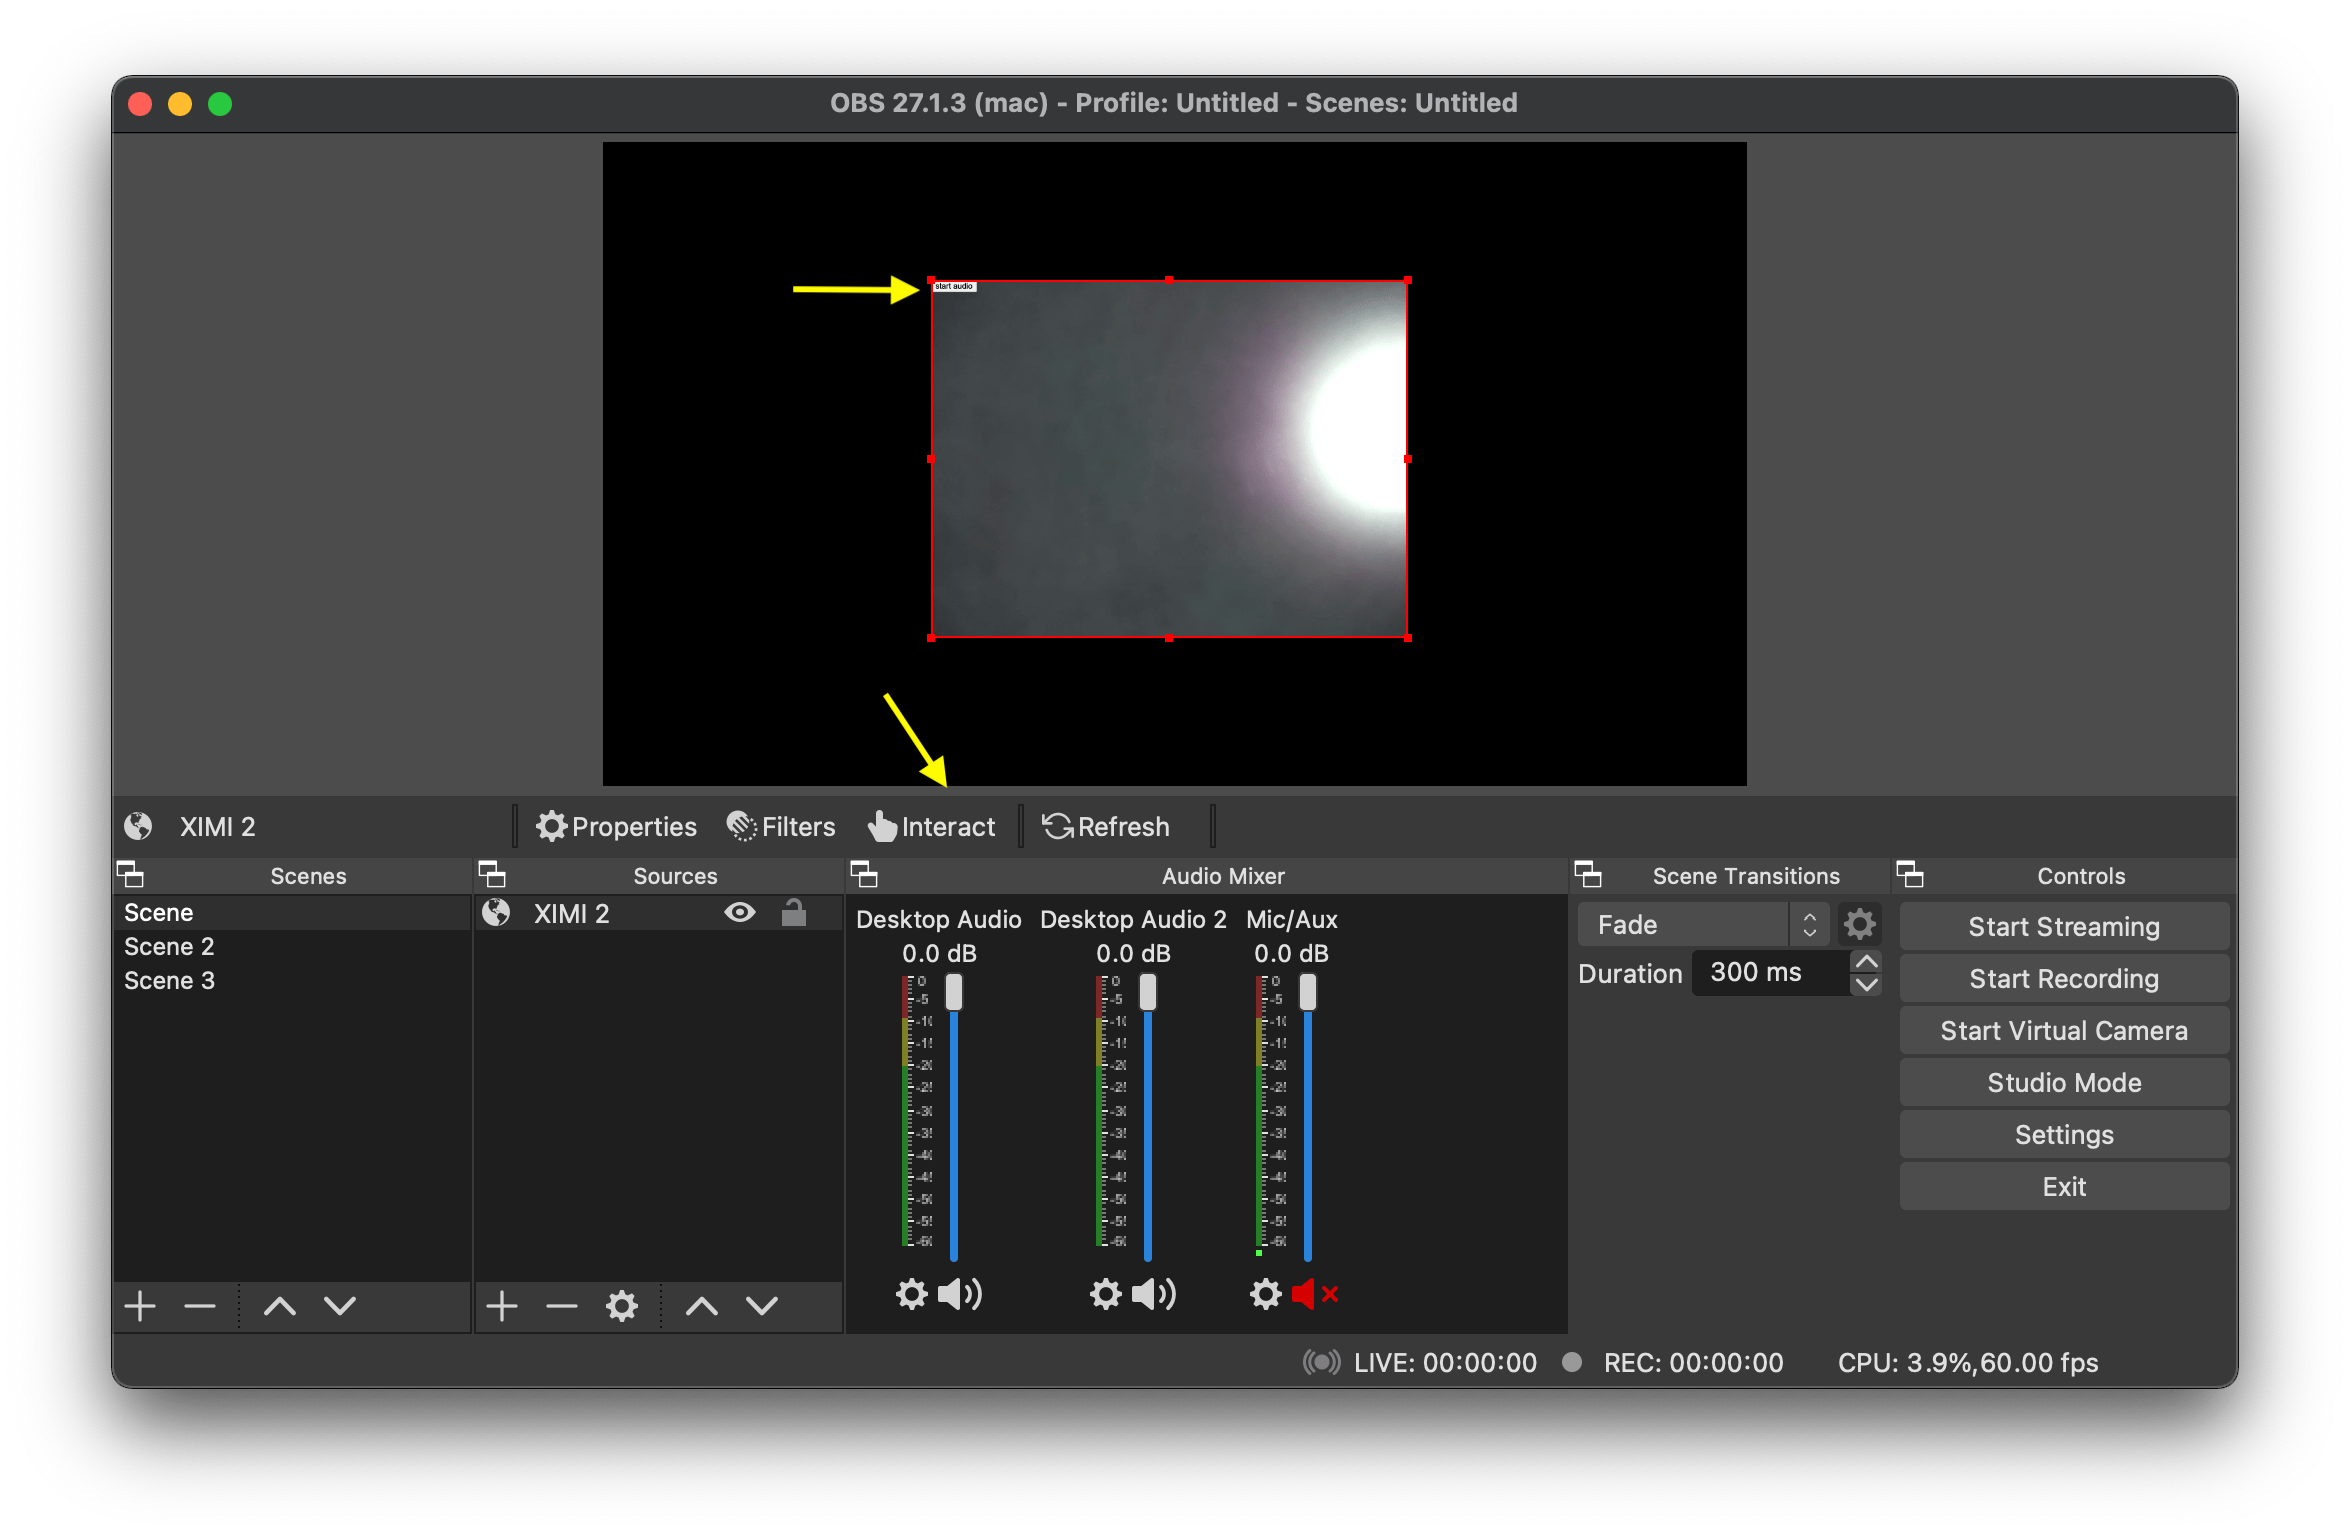Click the Mic/Aux volume slider handle
Screen dimensions: 2350x1536
point(1308,992)
